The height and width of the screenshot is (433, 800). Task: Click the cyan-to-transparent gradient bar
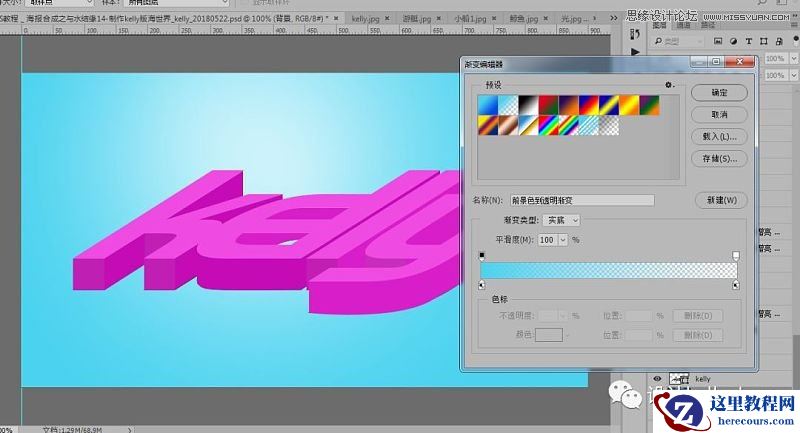click(x=609, y=270)
